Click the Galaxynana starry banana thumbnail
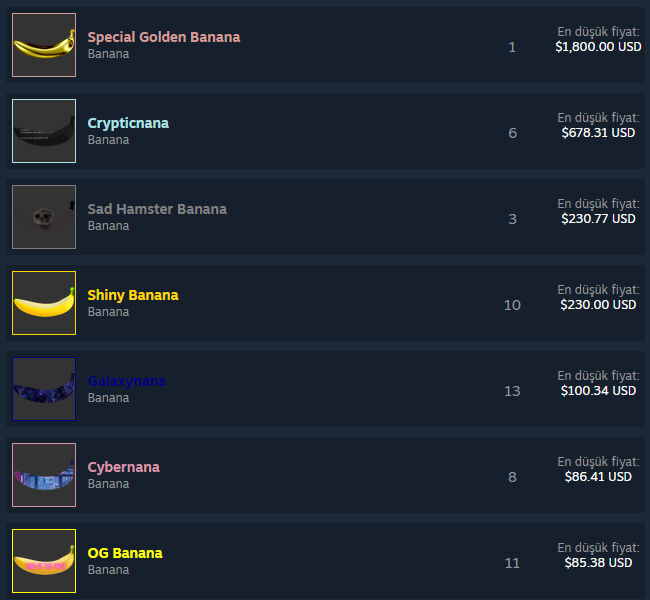The image size is (650, 600). coord(44,389)
